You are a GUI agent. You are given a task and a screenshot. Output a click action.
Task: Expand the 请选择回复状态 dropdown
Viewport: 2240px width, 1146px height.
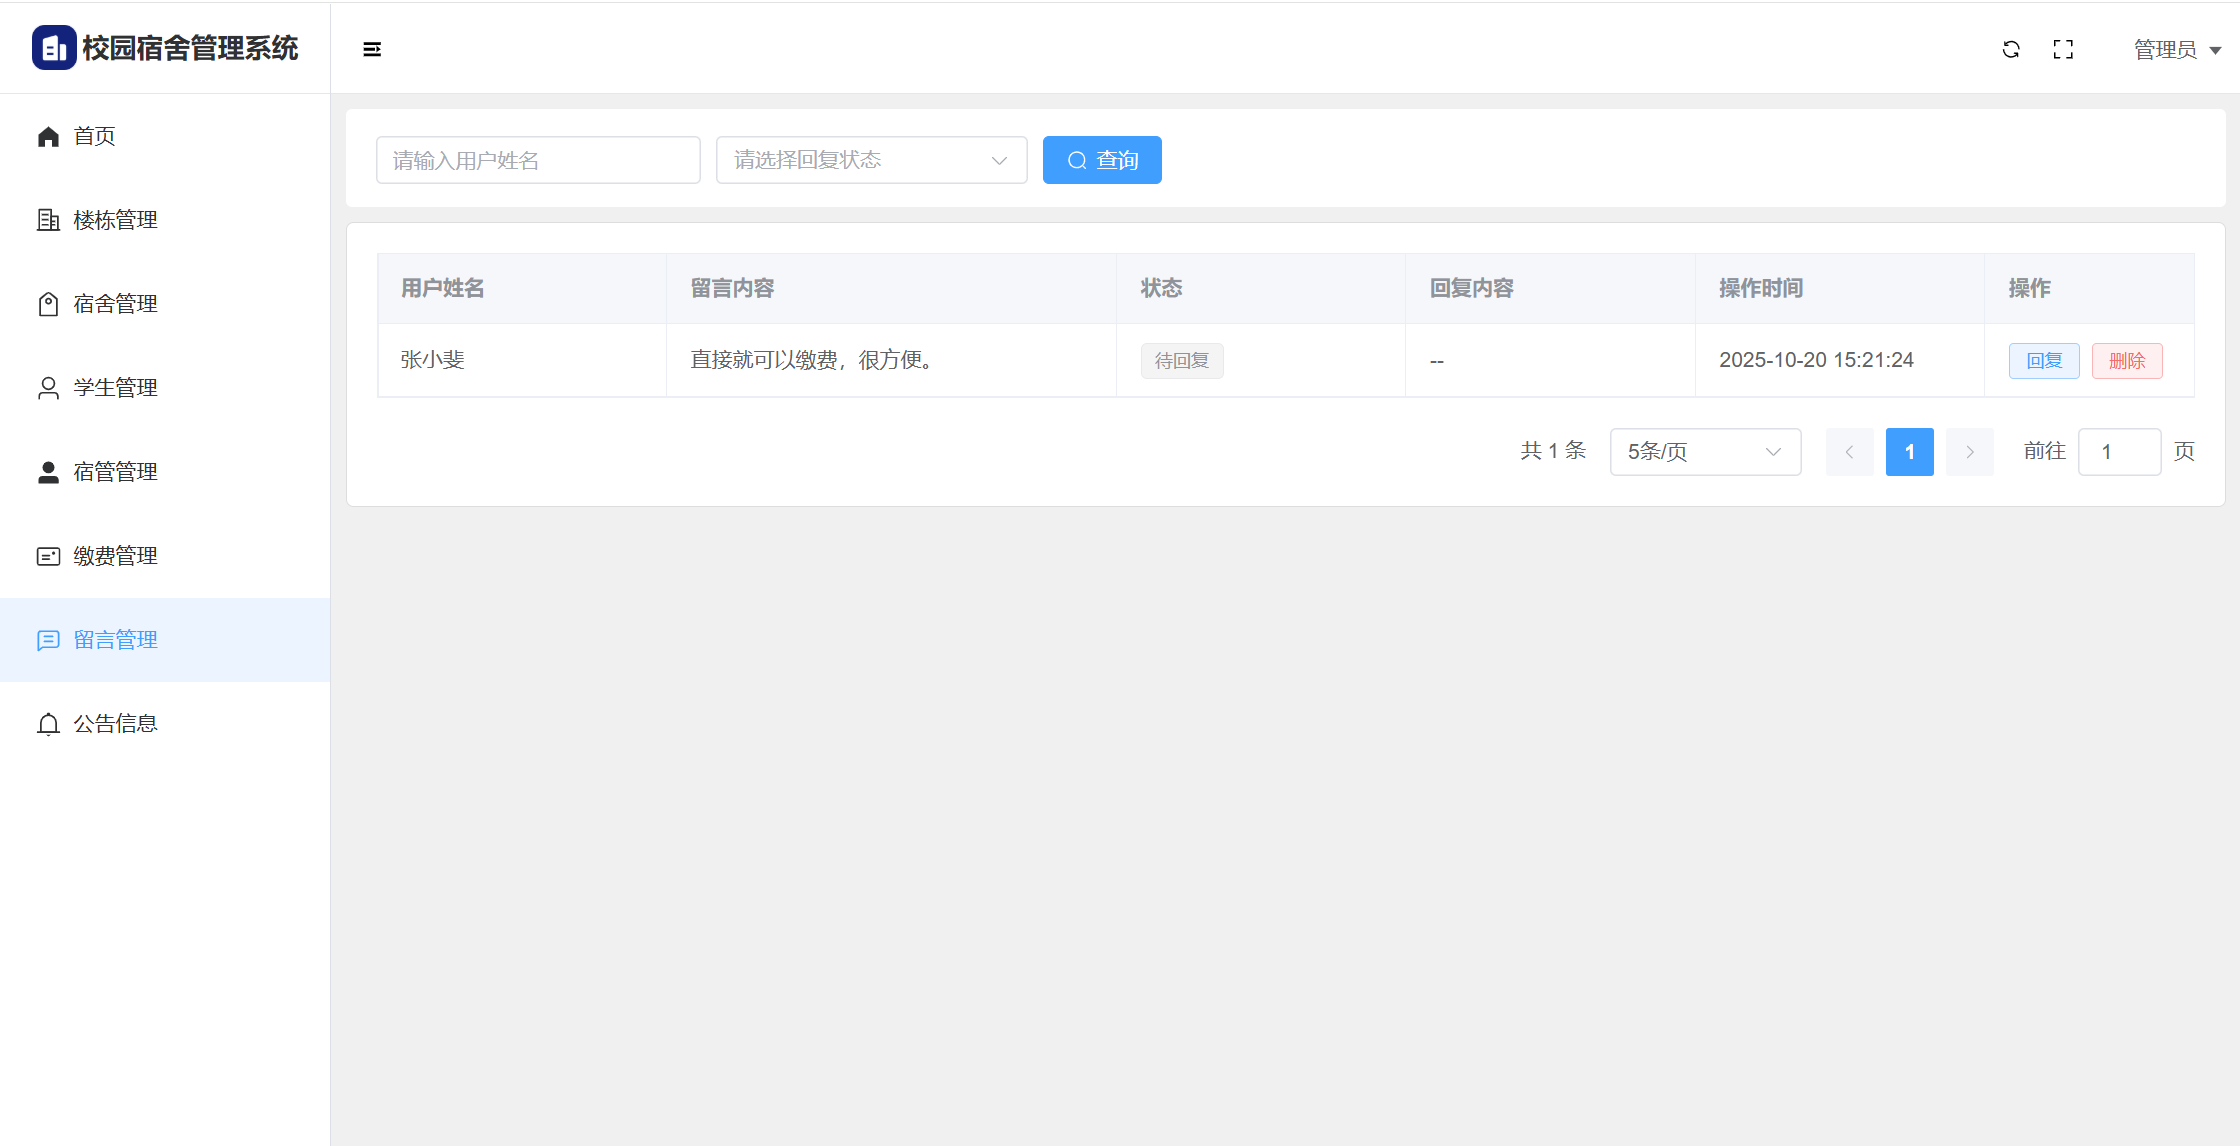(871, 160)
